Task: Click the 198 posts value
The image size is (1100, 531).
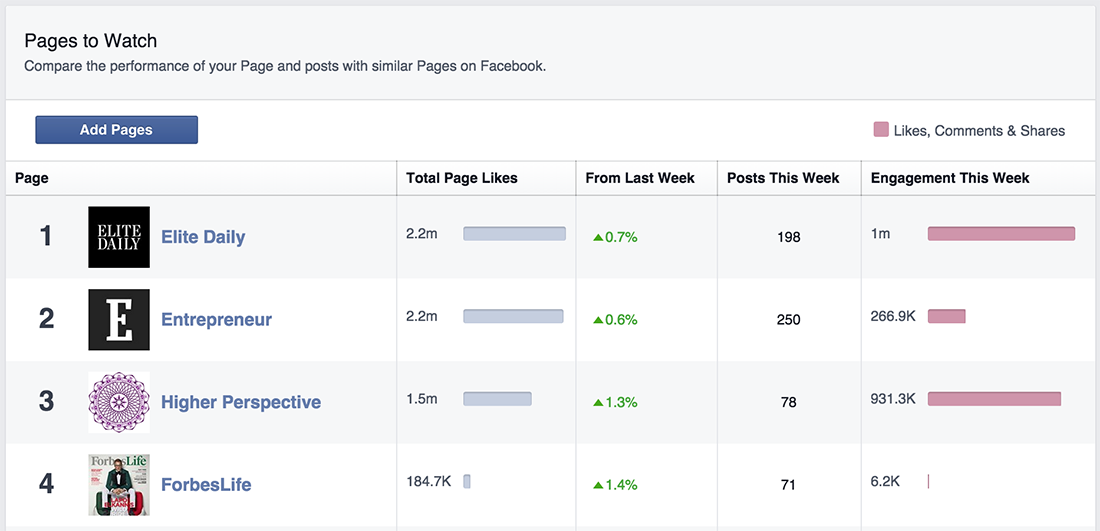Action: 789,238
